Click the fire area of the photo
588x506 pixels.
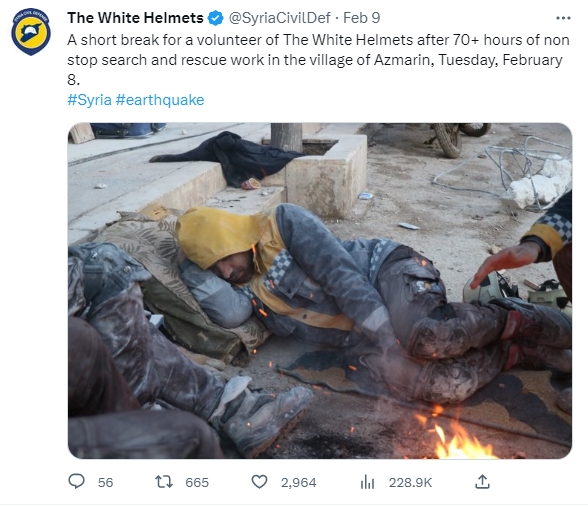click(x=456, y=435)
